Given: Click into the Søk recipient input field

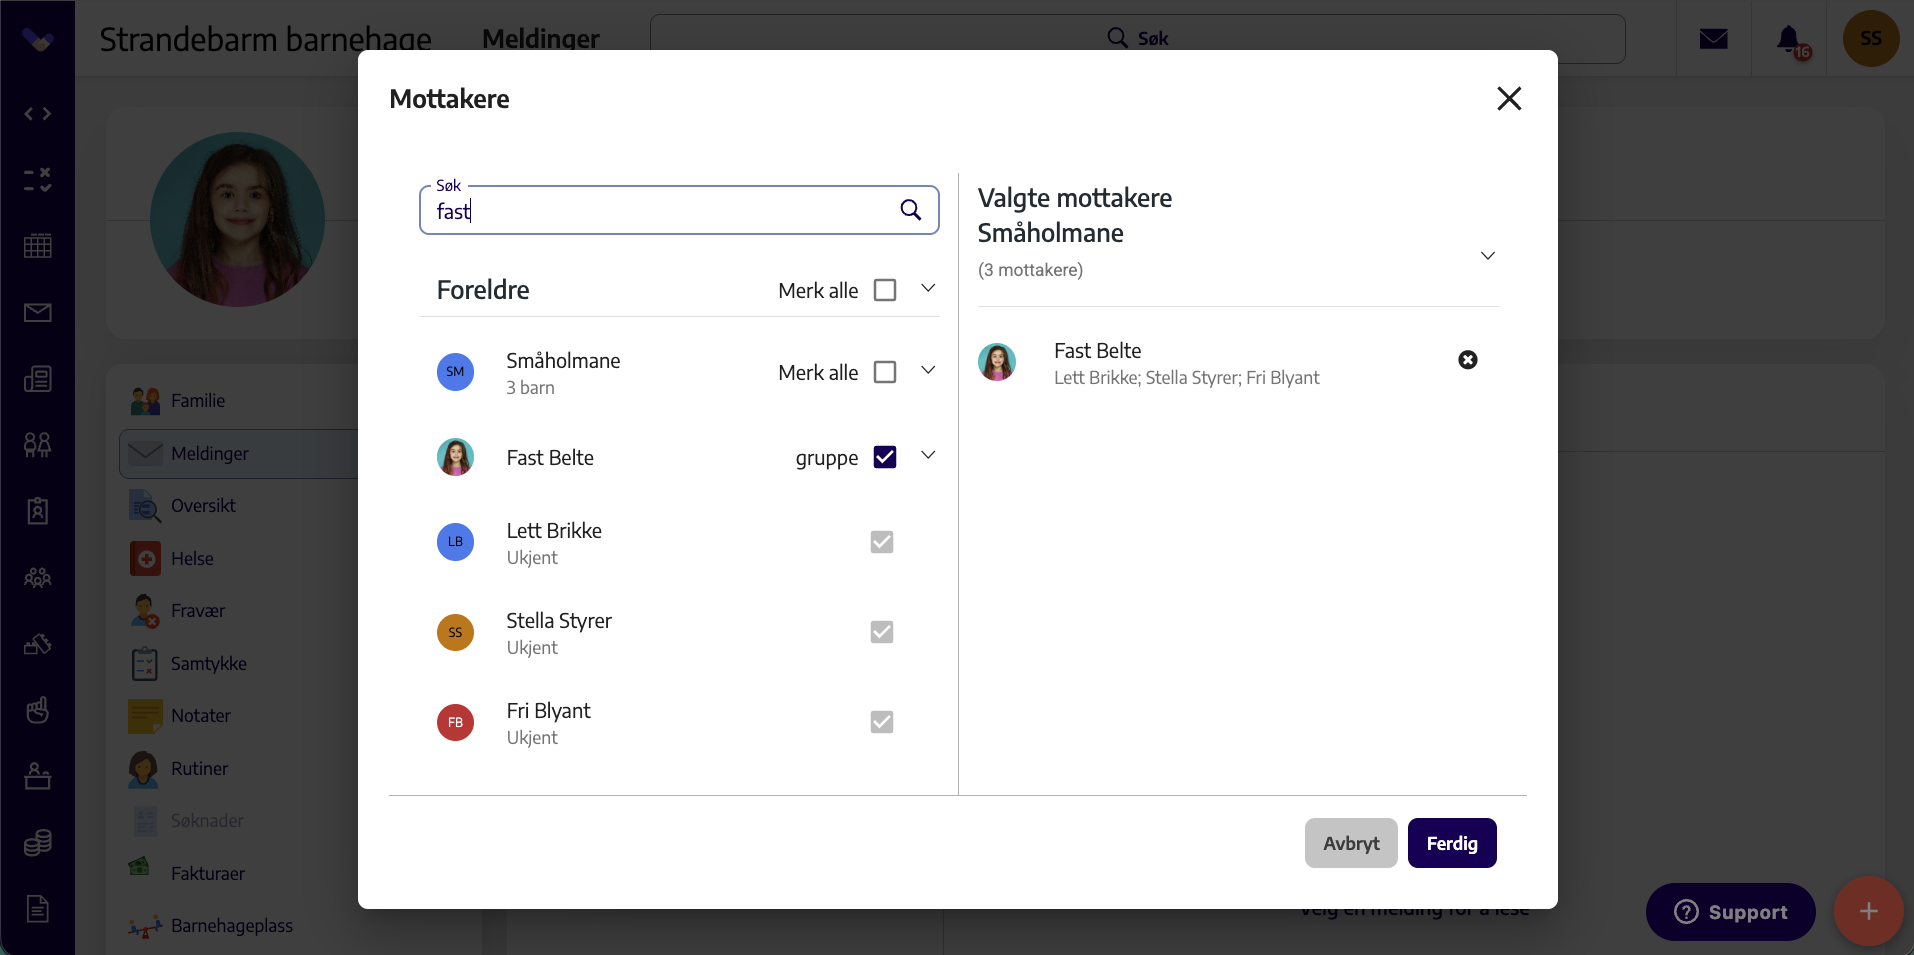Looking at the screenshot, I should [660, 210].
